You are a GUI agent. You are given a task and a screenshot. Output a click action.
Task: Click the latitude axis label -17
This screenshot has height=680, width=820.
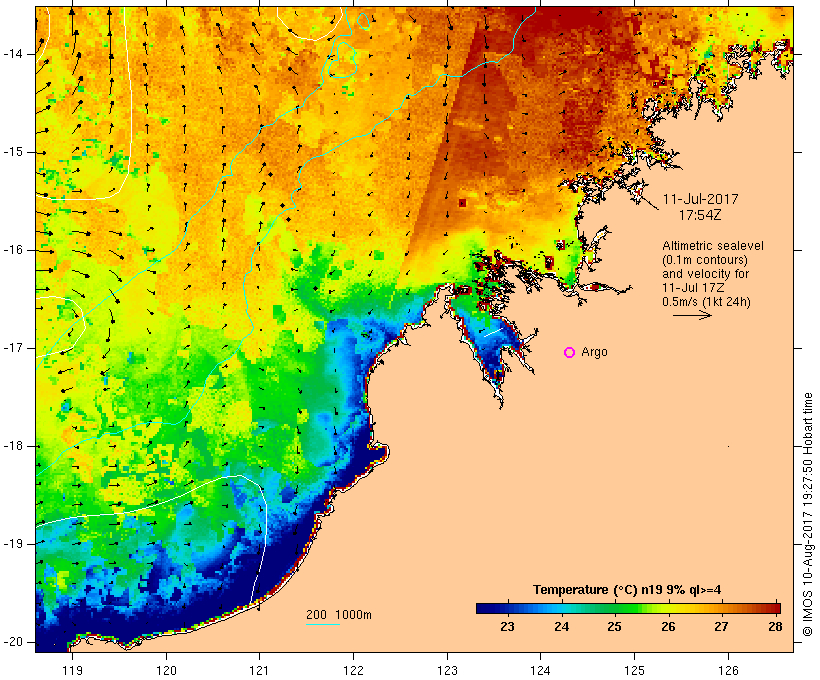(13, 348)
